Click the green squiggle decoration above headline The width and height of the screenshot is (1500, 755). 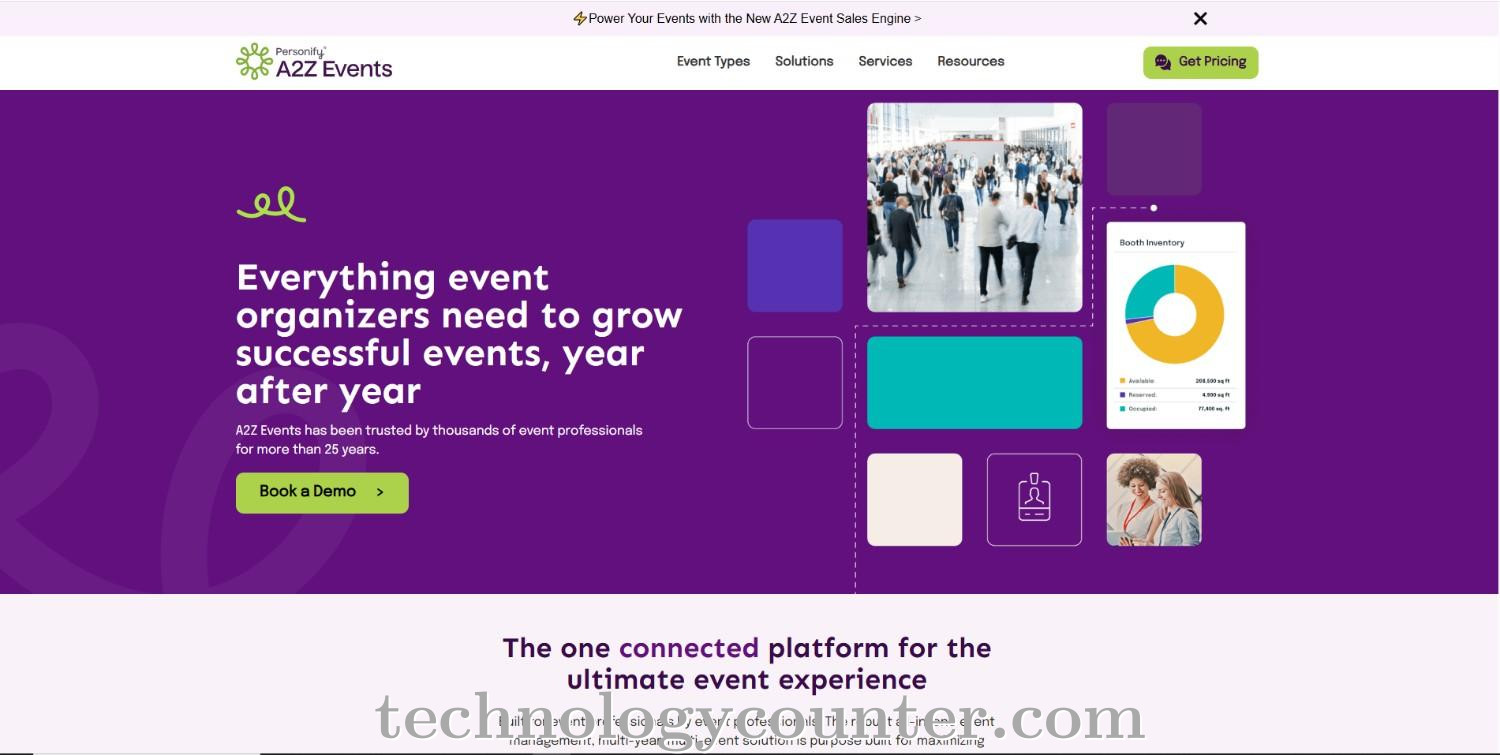[x=271, y=204]
